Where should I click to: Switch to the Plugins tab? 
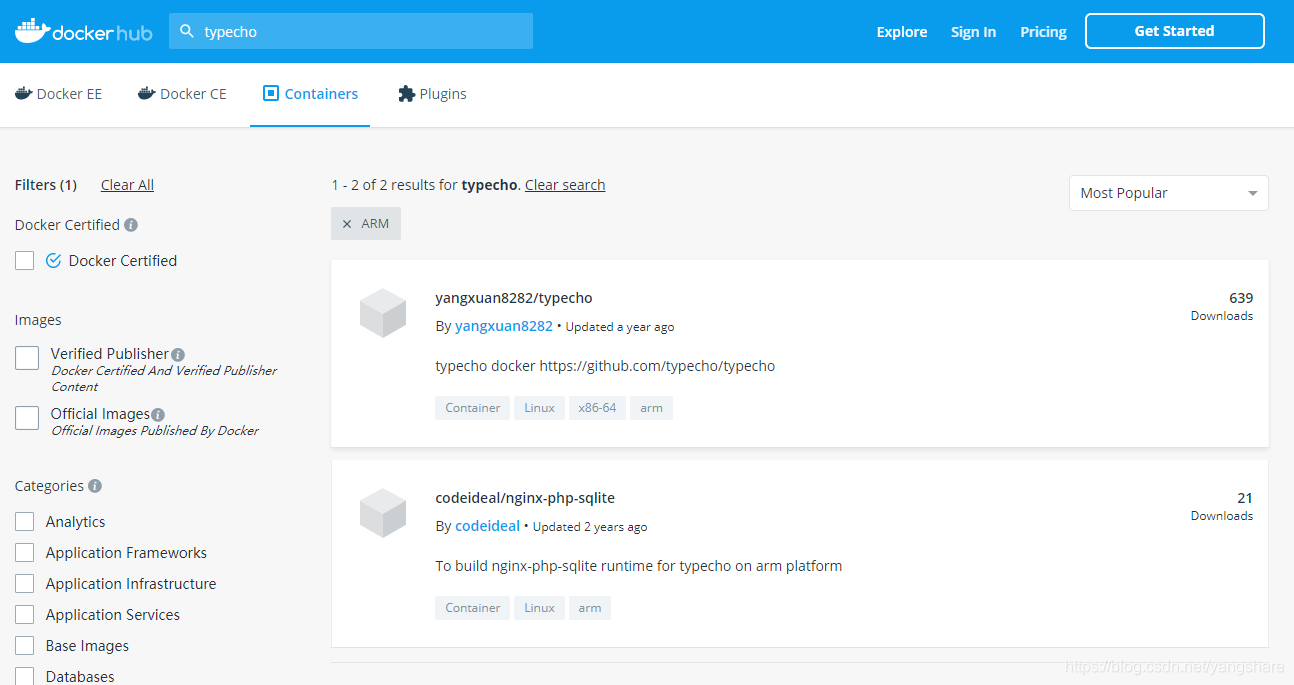[432, 94]
